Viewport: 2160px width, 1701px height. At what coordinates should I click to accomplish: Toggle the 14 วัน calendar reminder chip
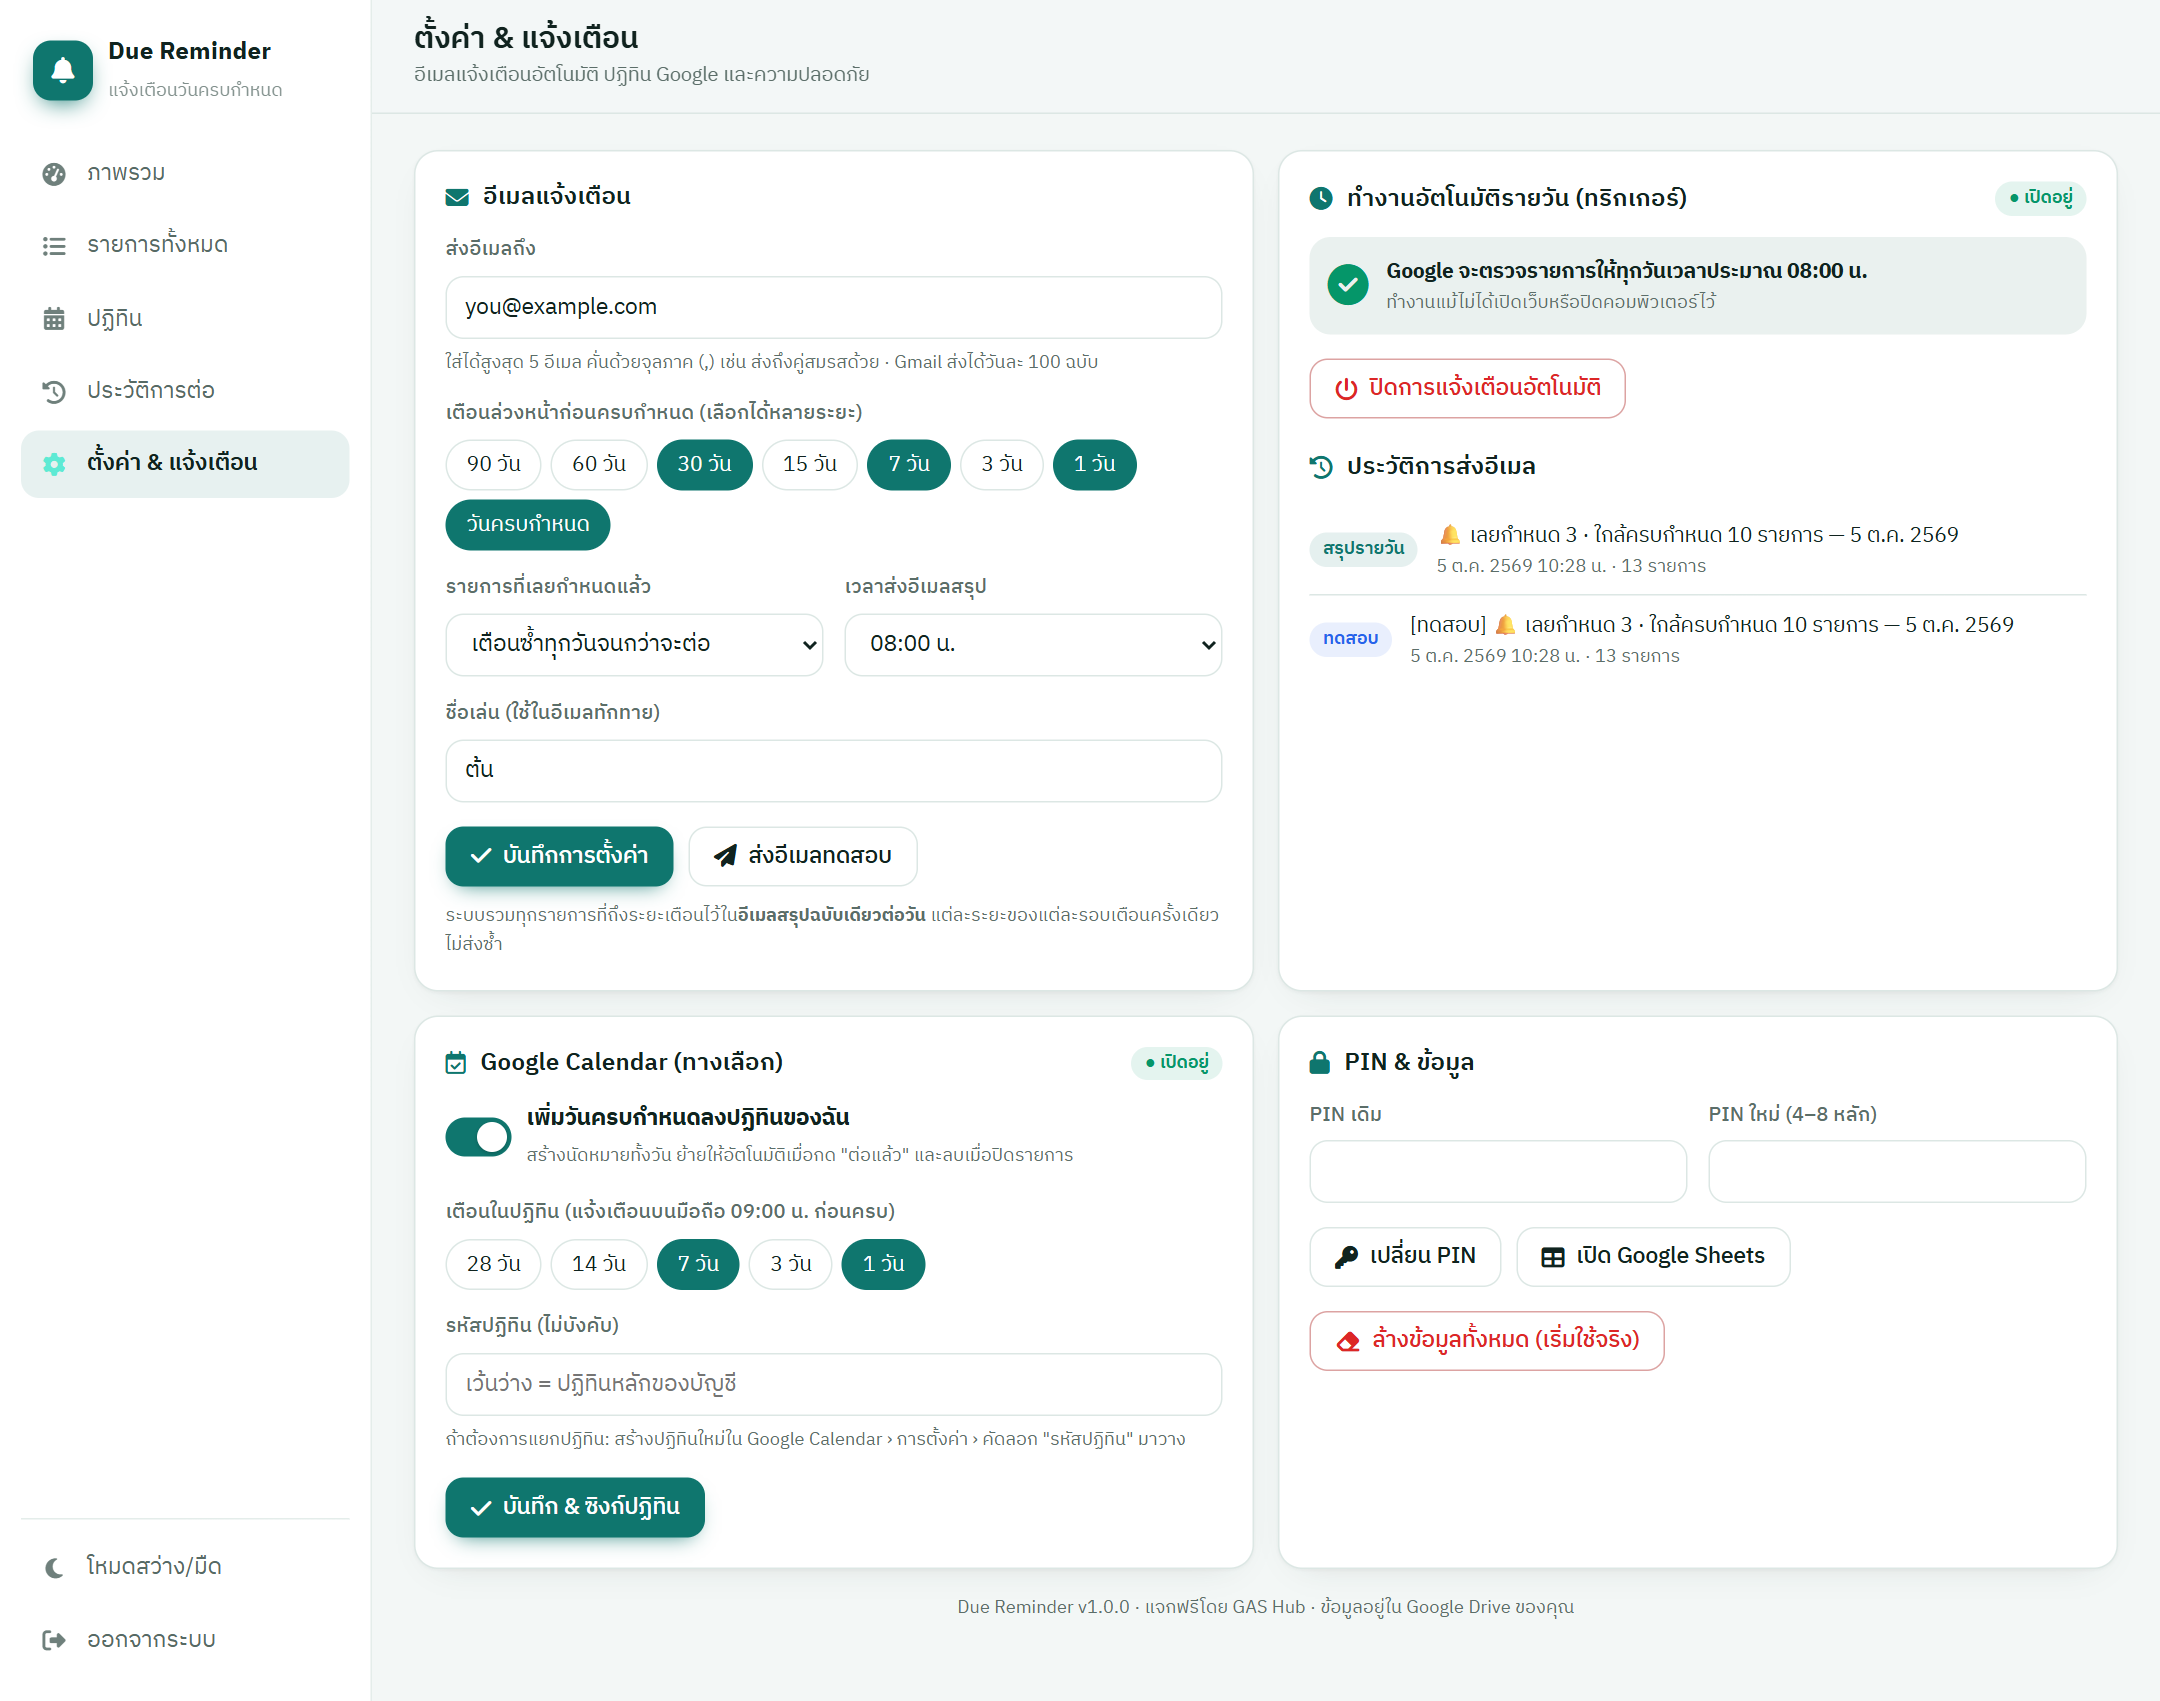click(x=599, y=1265)
